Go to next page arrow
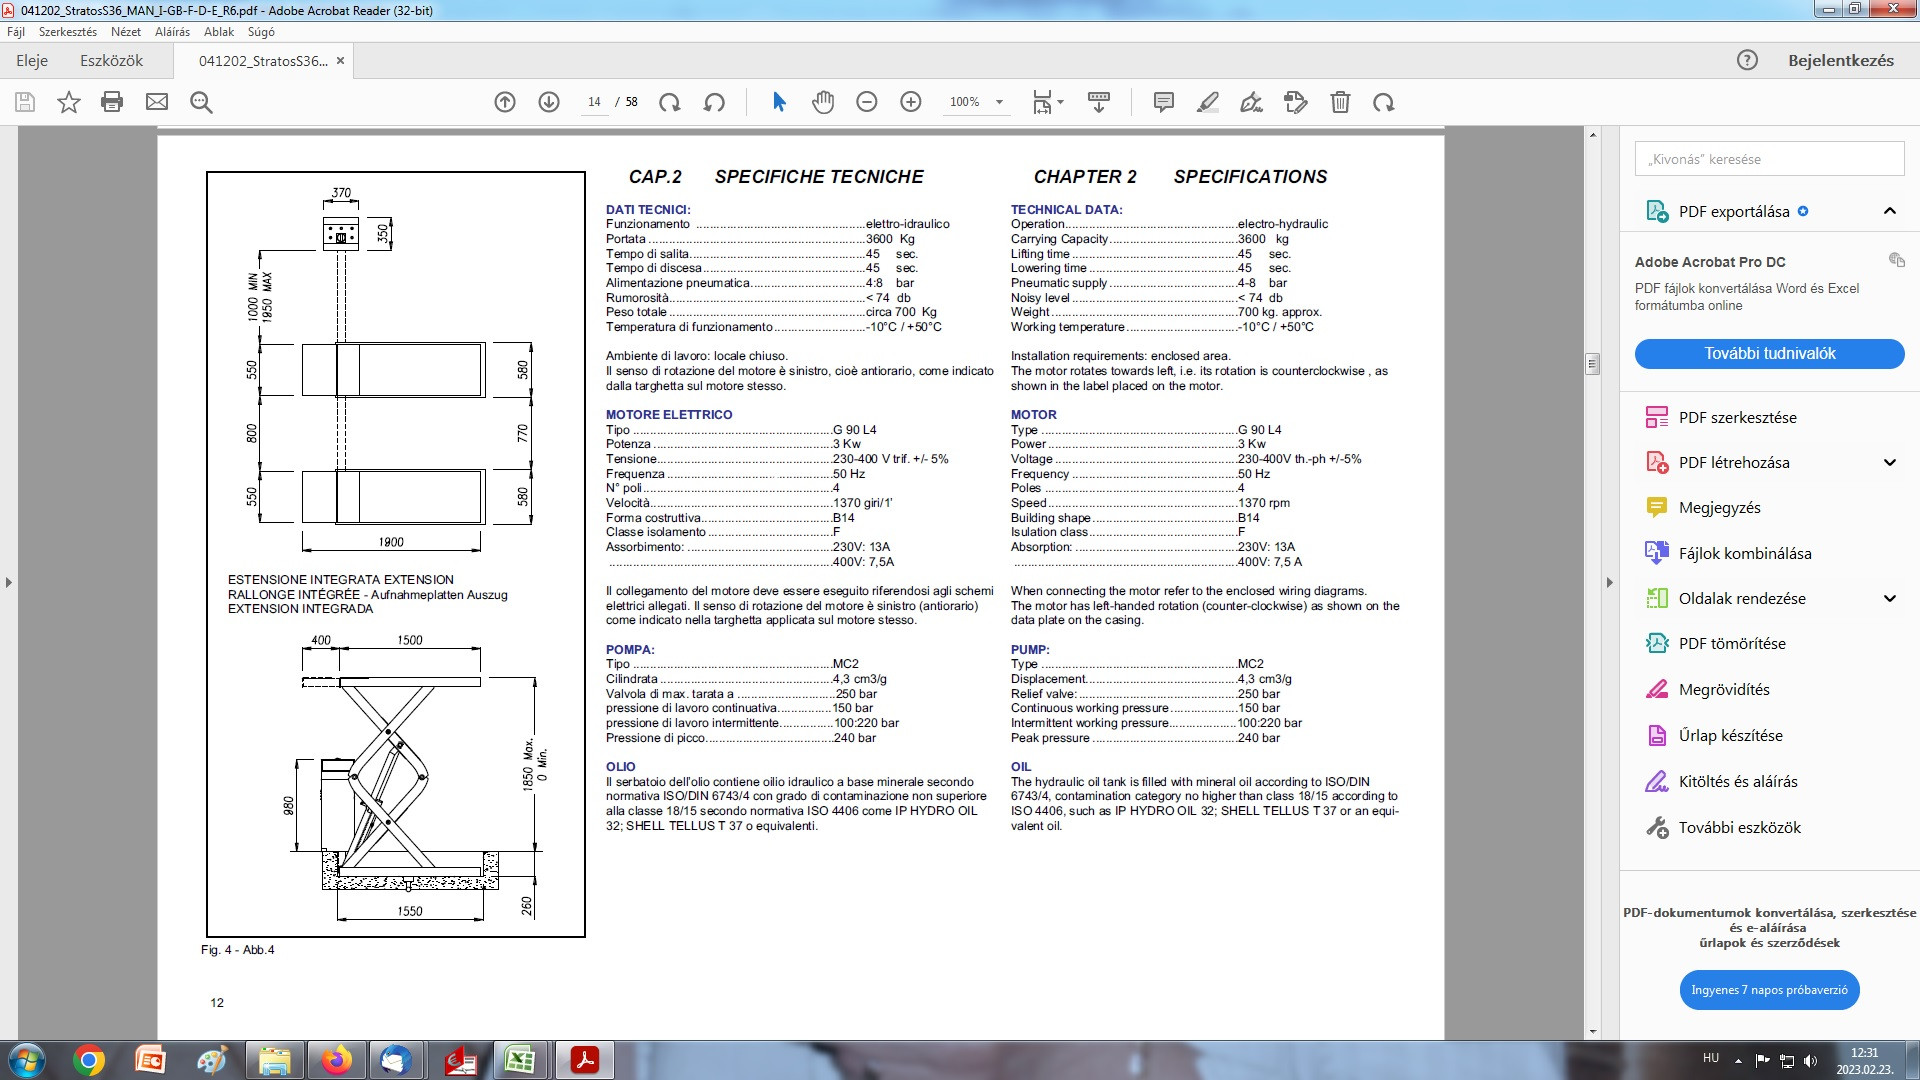The width and height of the screenshot is (1920, 1080). [x=549, y=102]
